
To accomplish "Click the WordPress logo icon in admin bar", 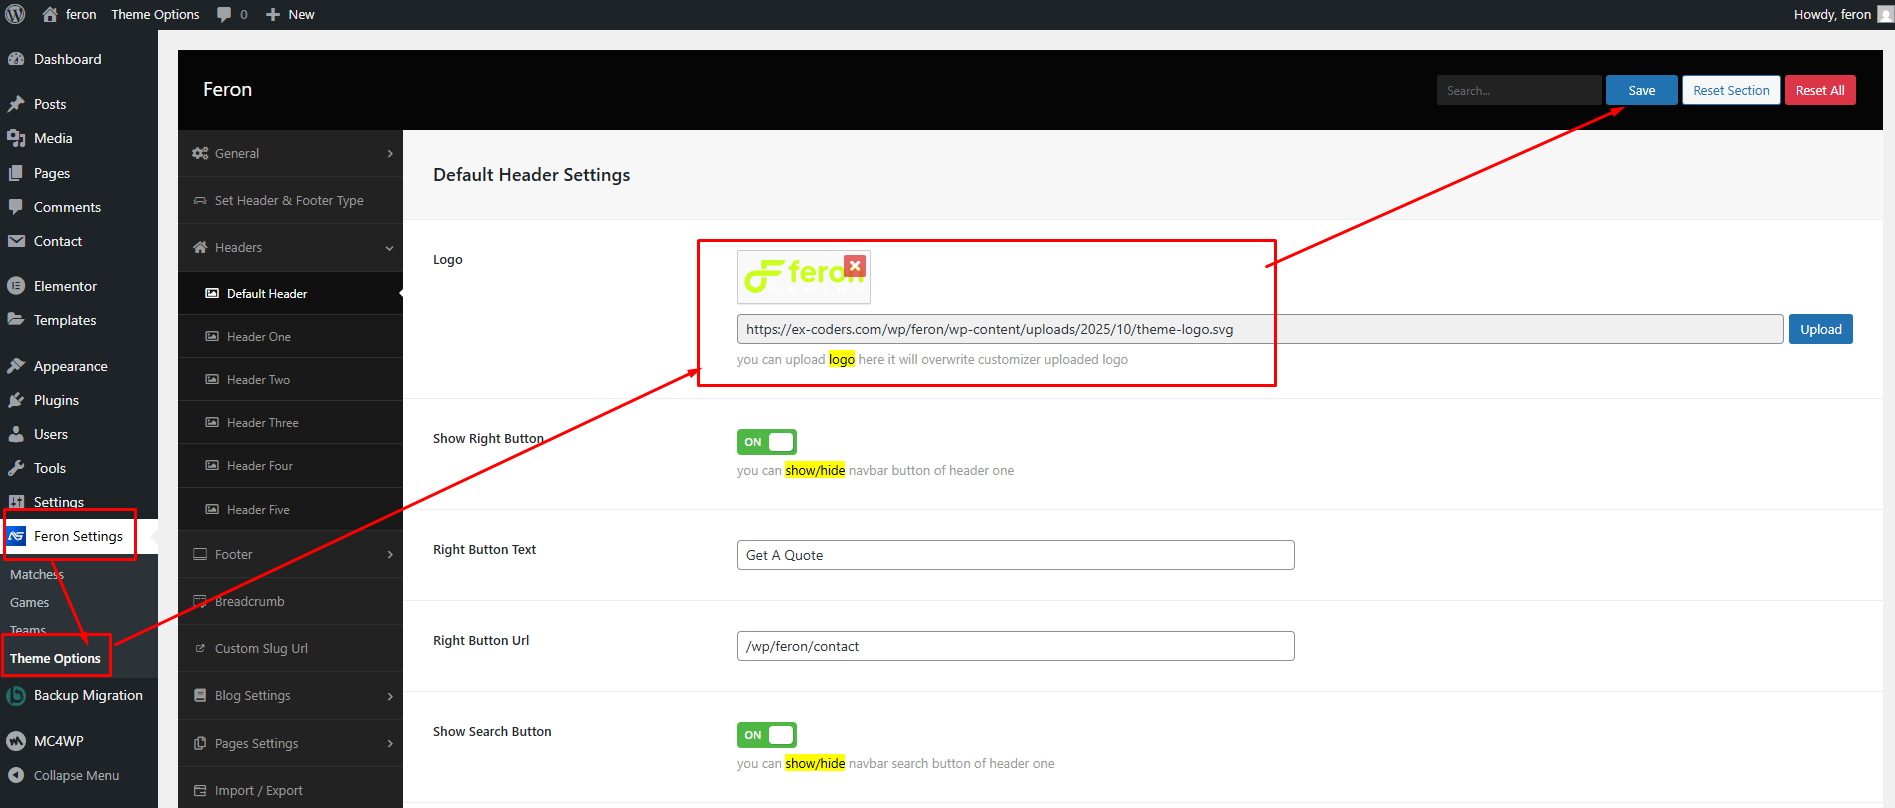I will coord(15,14).
